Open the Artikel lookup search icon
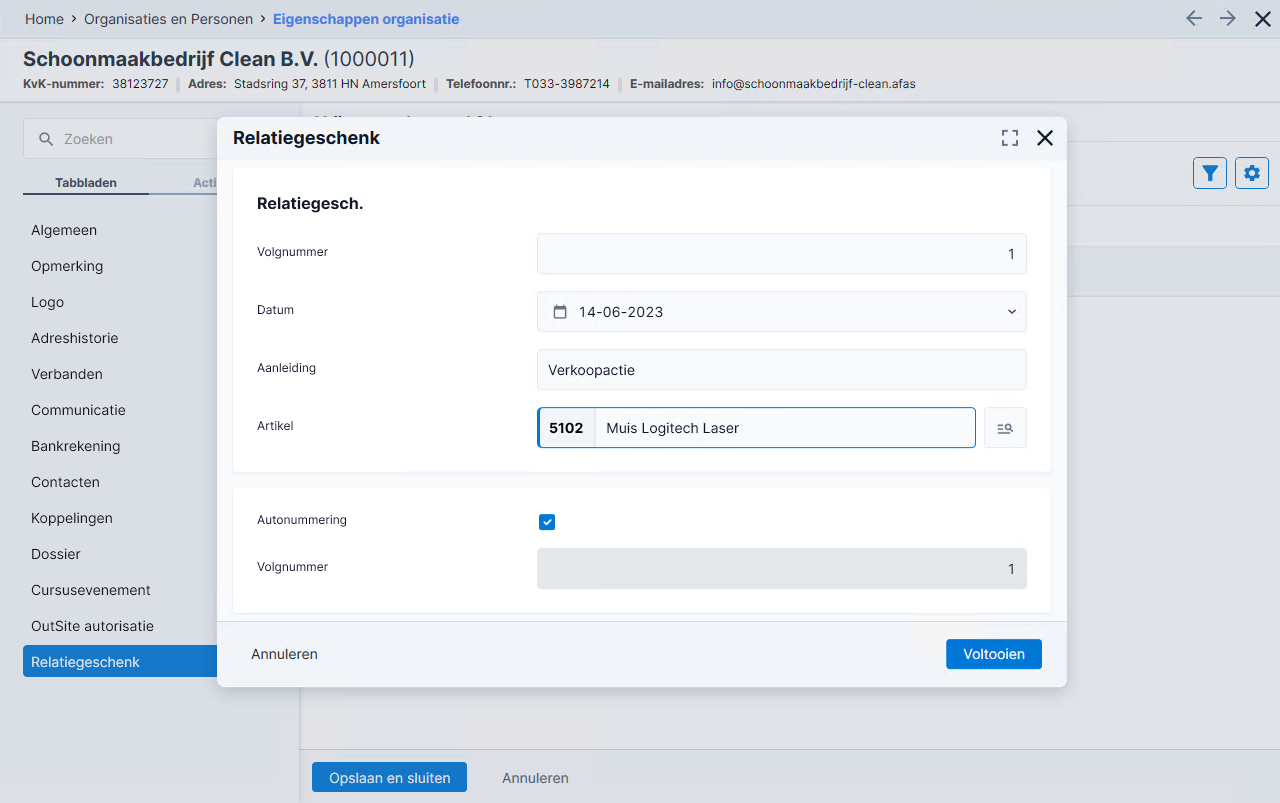 click(x=1005, y=428)
